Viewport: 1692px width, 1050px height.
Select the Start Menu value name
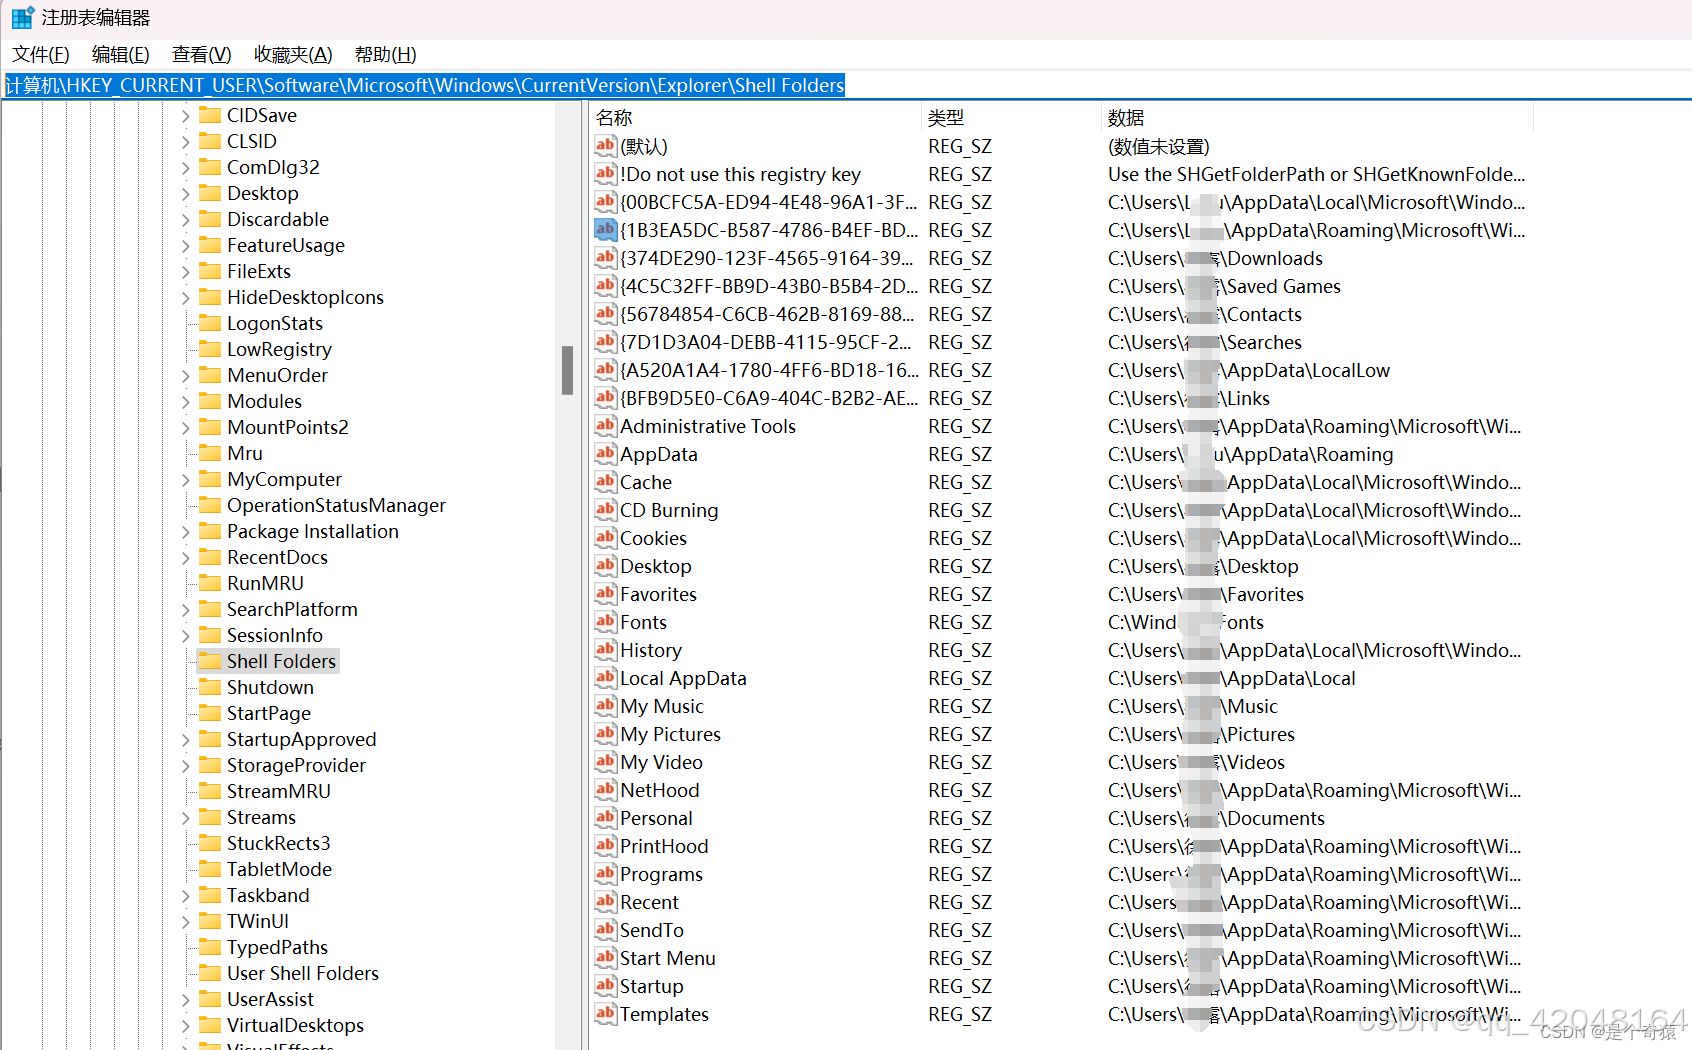click(x=668, y=958)
